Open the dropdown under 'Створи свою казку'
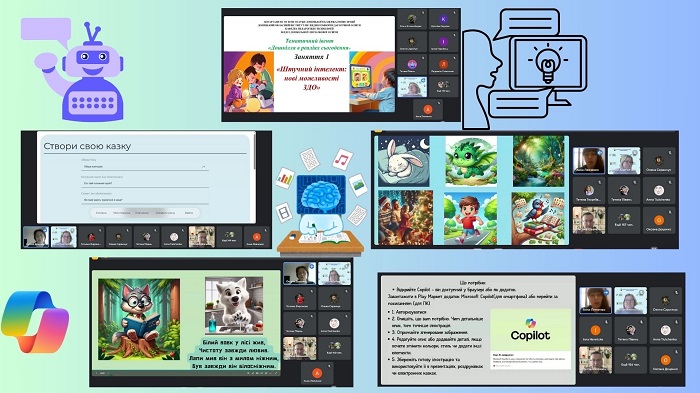 pyautogui.click(x=145, y=167)
